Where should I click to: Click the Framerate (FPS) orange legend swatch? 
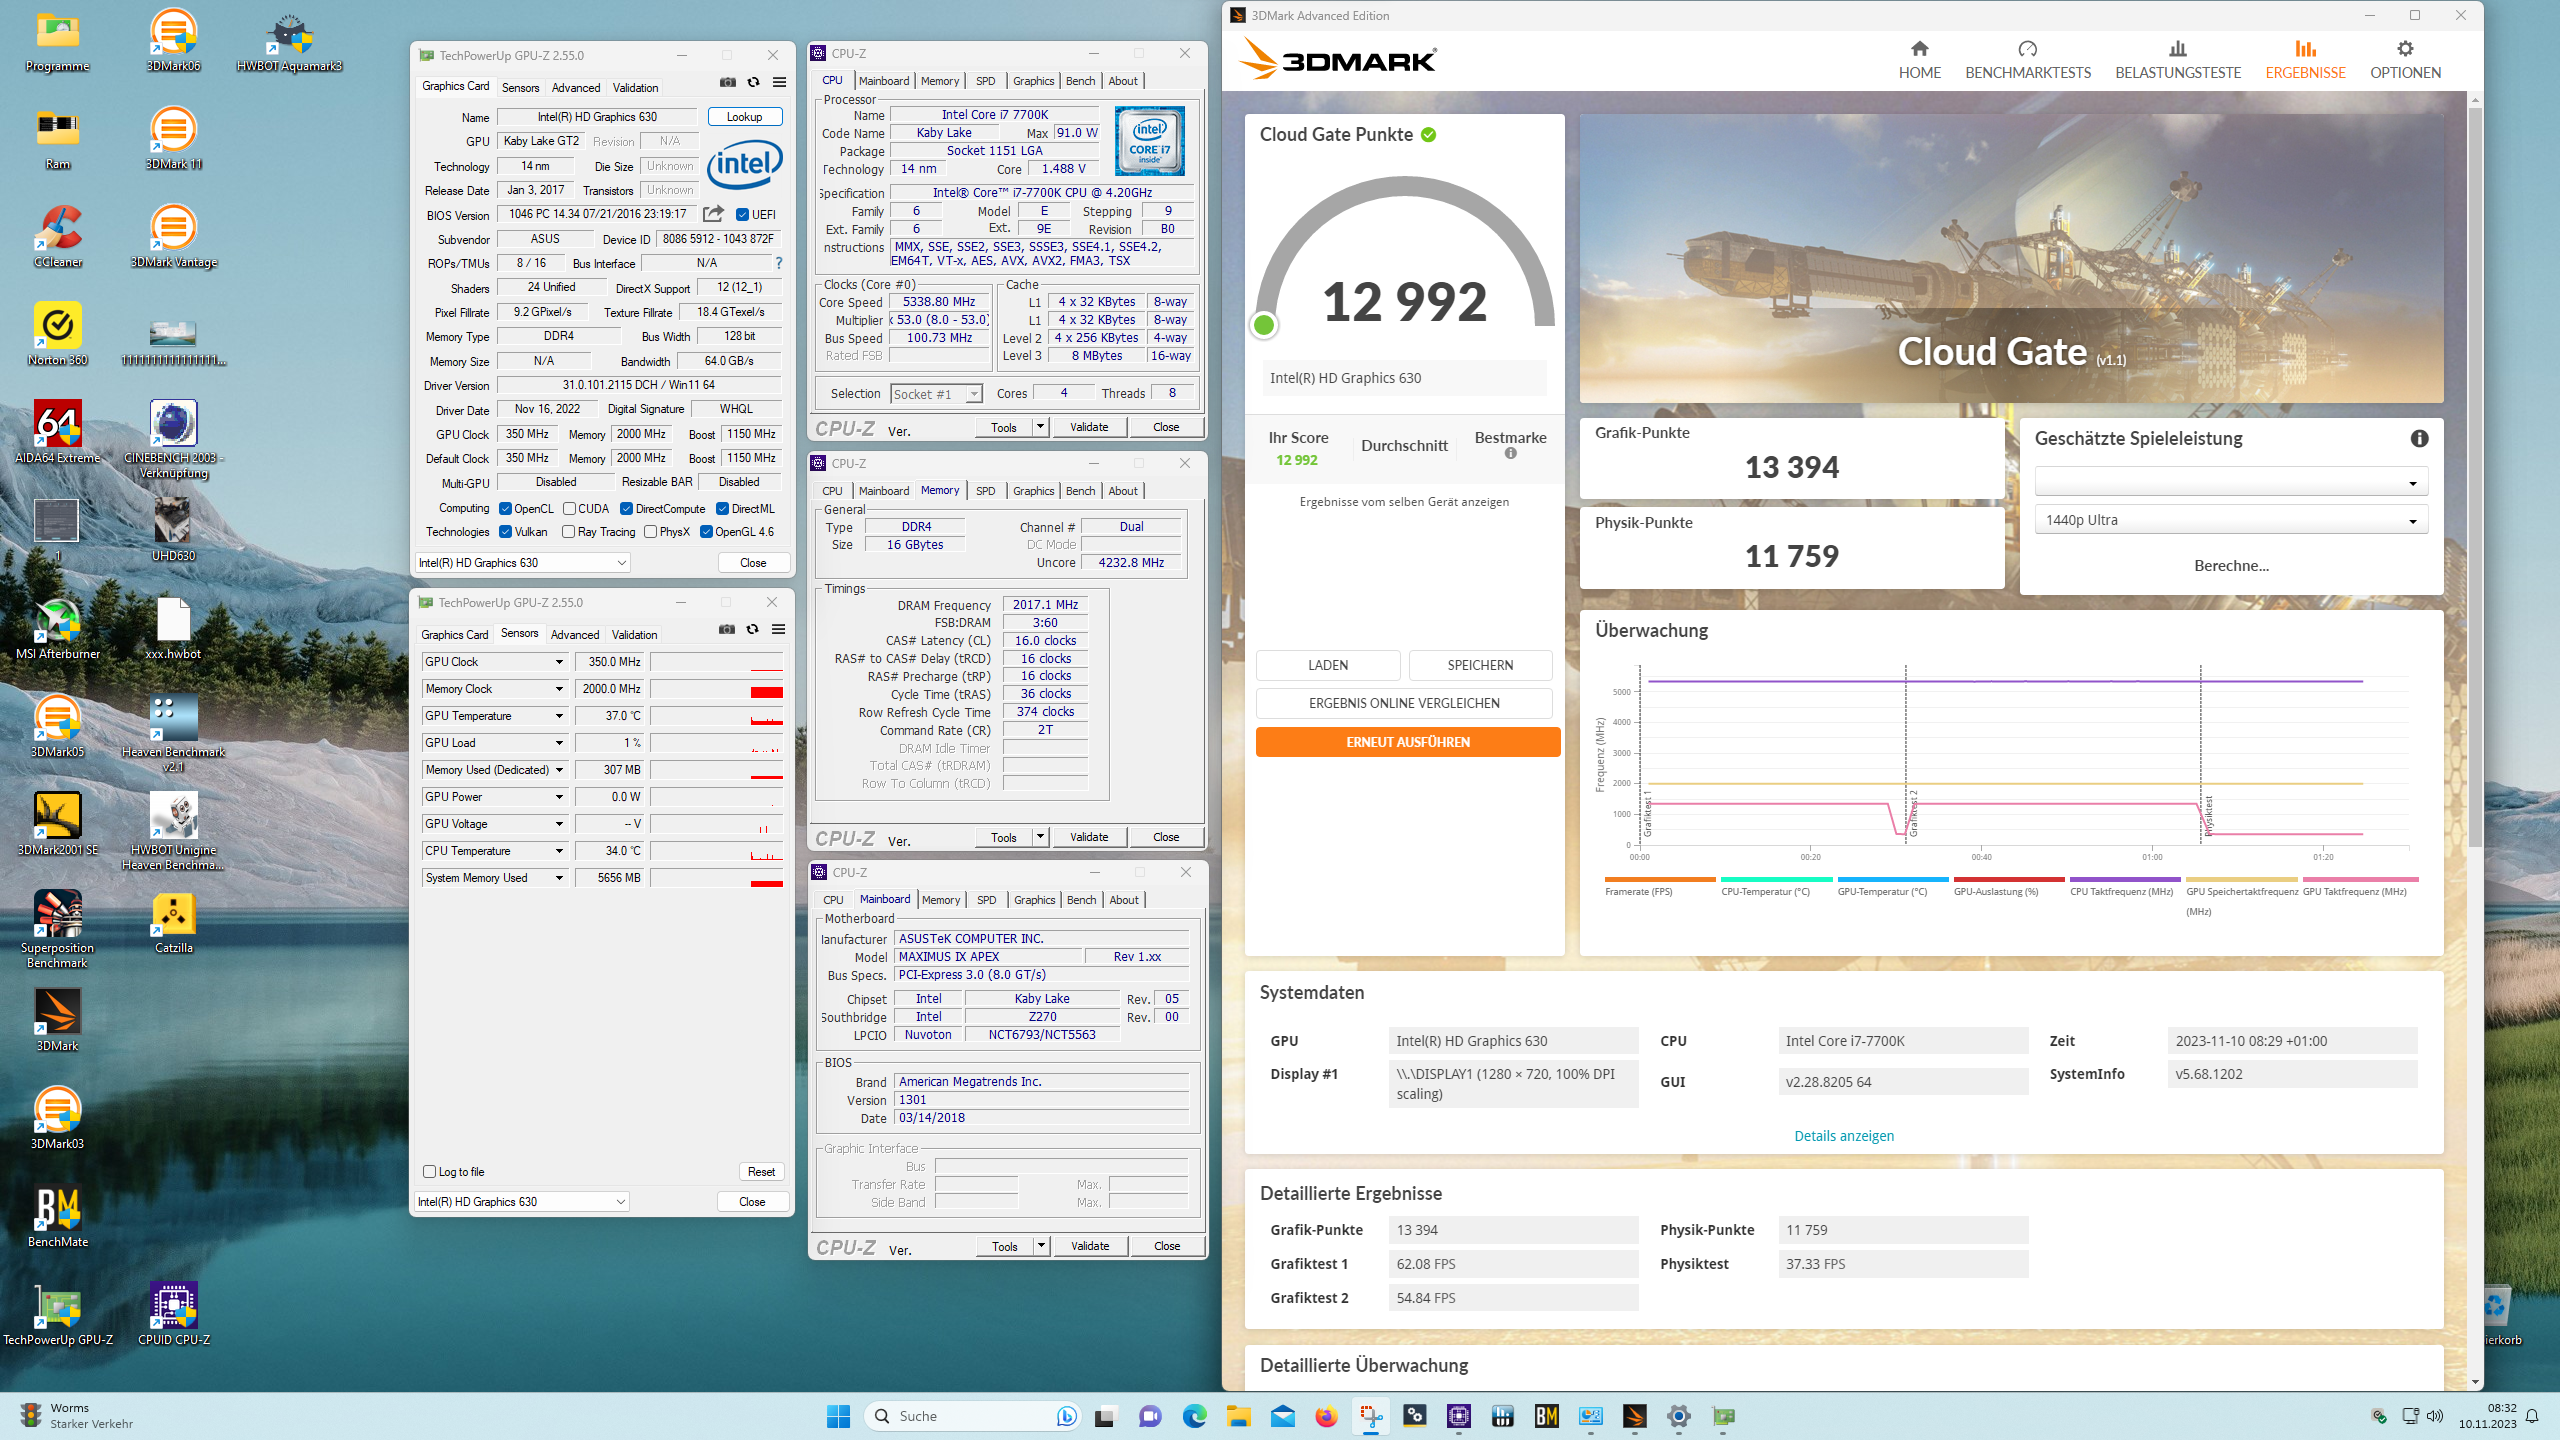tap(1660, 879)
